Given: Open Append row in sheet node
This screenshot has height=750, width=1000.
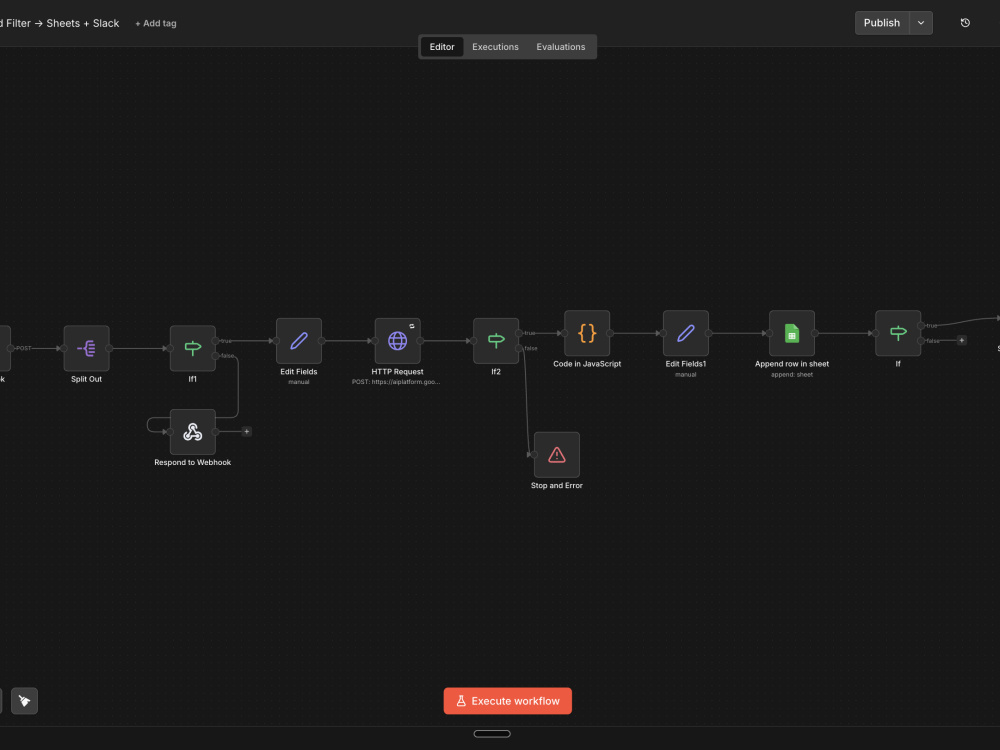Looking at the screenshot, I should point(791,333).
